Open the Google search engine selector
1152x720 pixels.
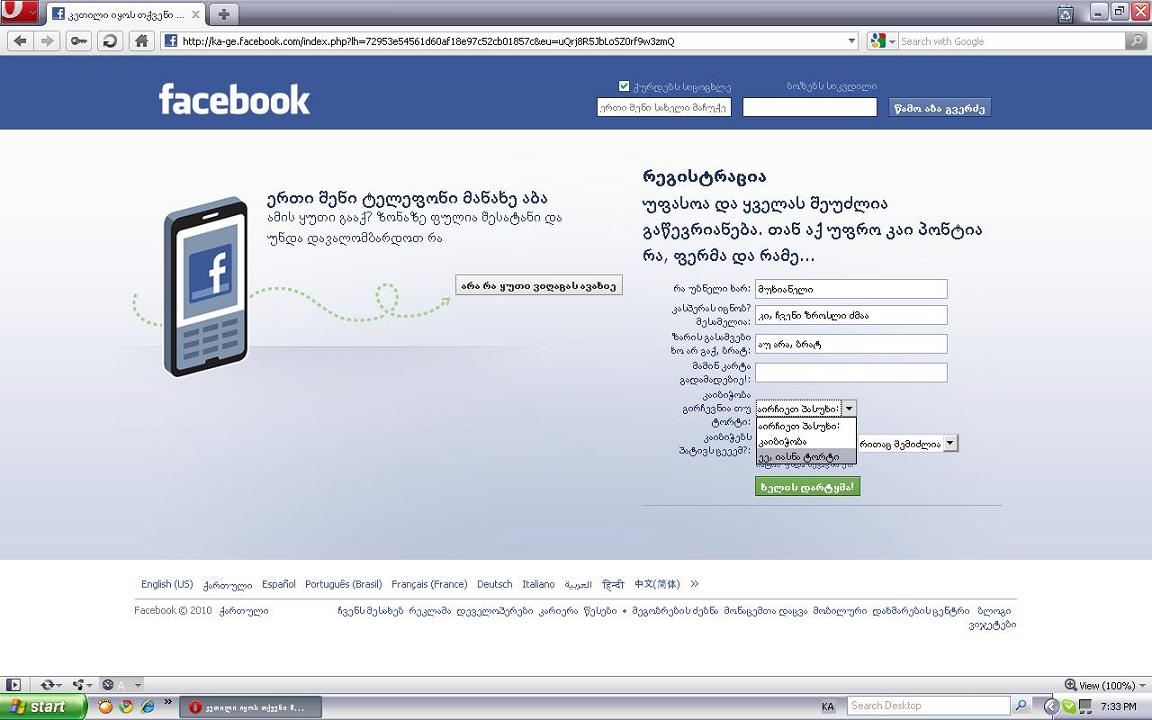tap(882, 41)
